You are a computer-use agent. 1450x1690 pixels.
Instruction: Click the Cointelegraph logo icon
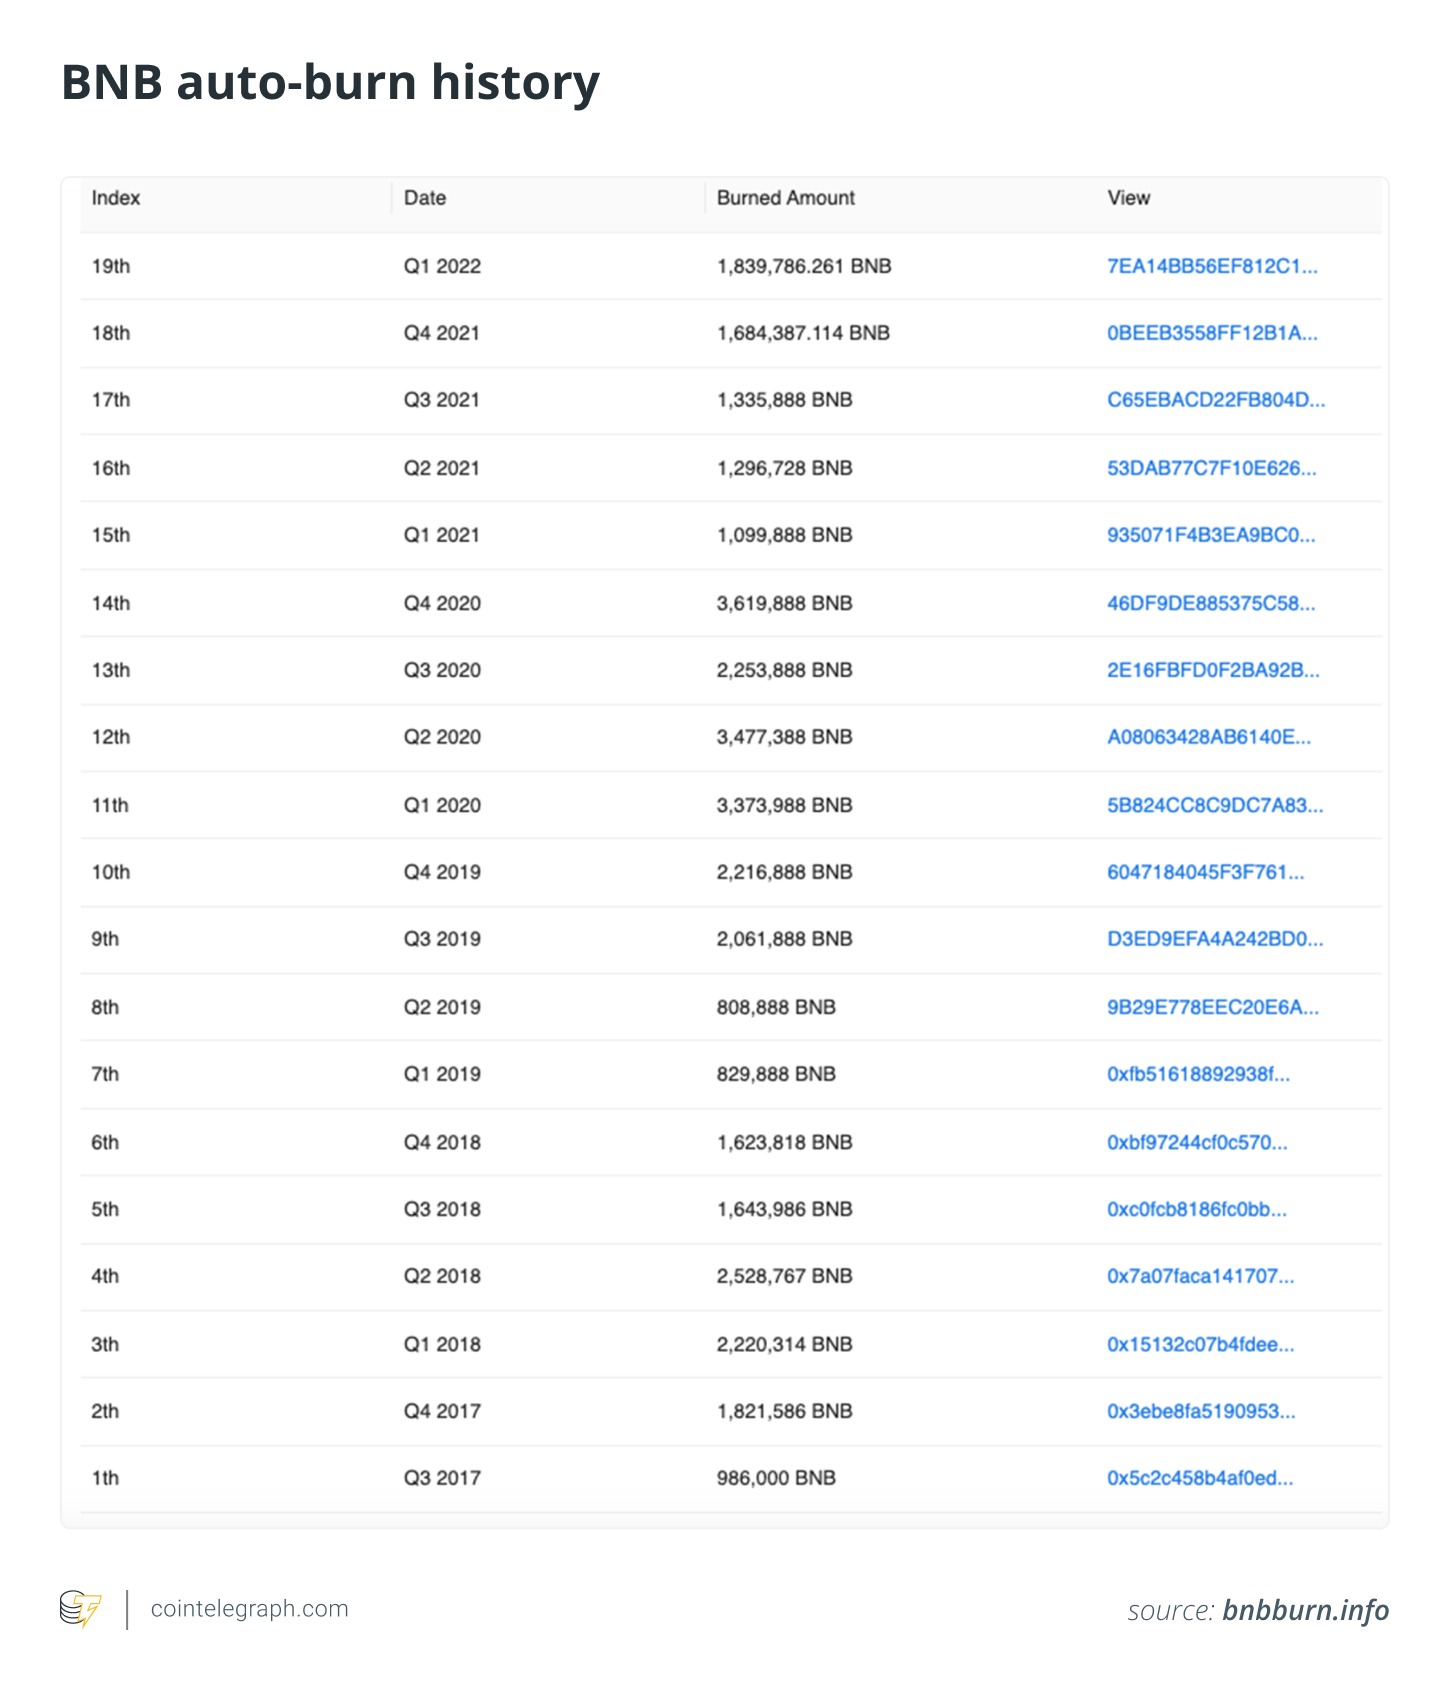point(80,1609)
